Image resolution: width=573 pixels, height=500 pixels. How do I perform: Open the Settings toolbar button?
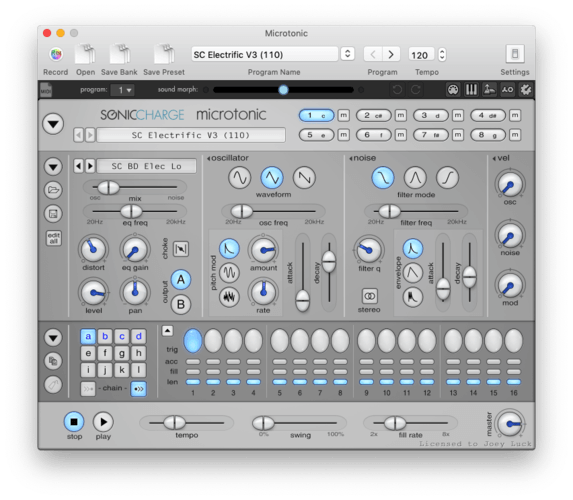point(515,54)
